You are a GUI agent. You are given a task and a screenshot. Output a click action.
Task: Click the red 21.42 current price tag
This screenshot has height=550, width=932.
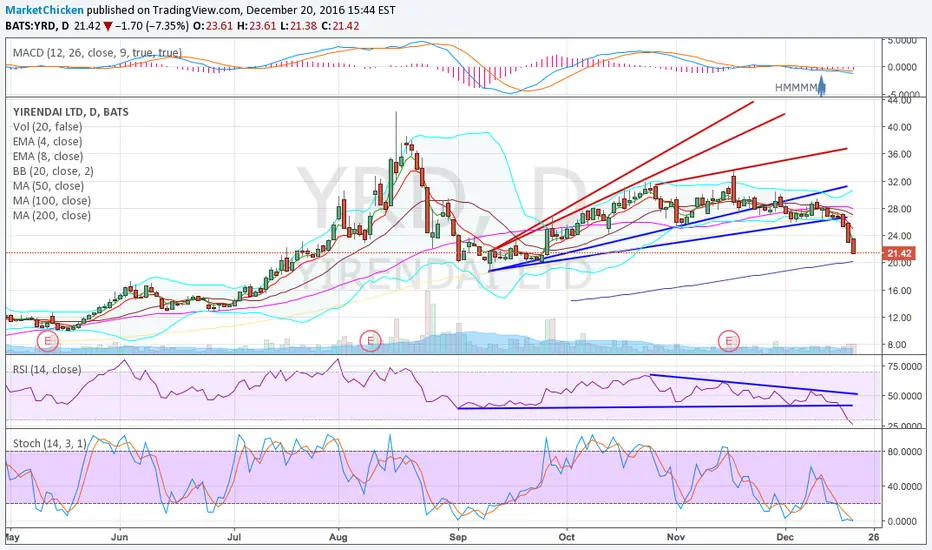[x=899, y=253]
